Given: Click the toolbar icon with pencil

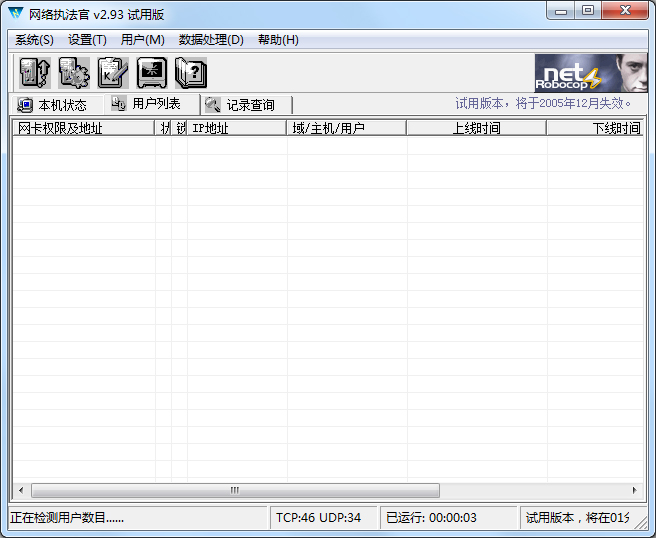Looking at the screenshot, I should tap(113, 73).
